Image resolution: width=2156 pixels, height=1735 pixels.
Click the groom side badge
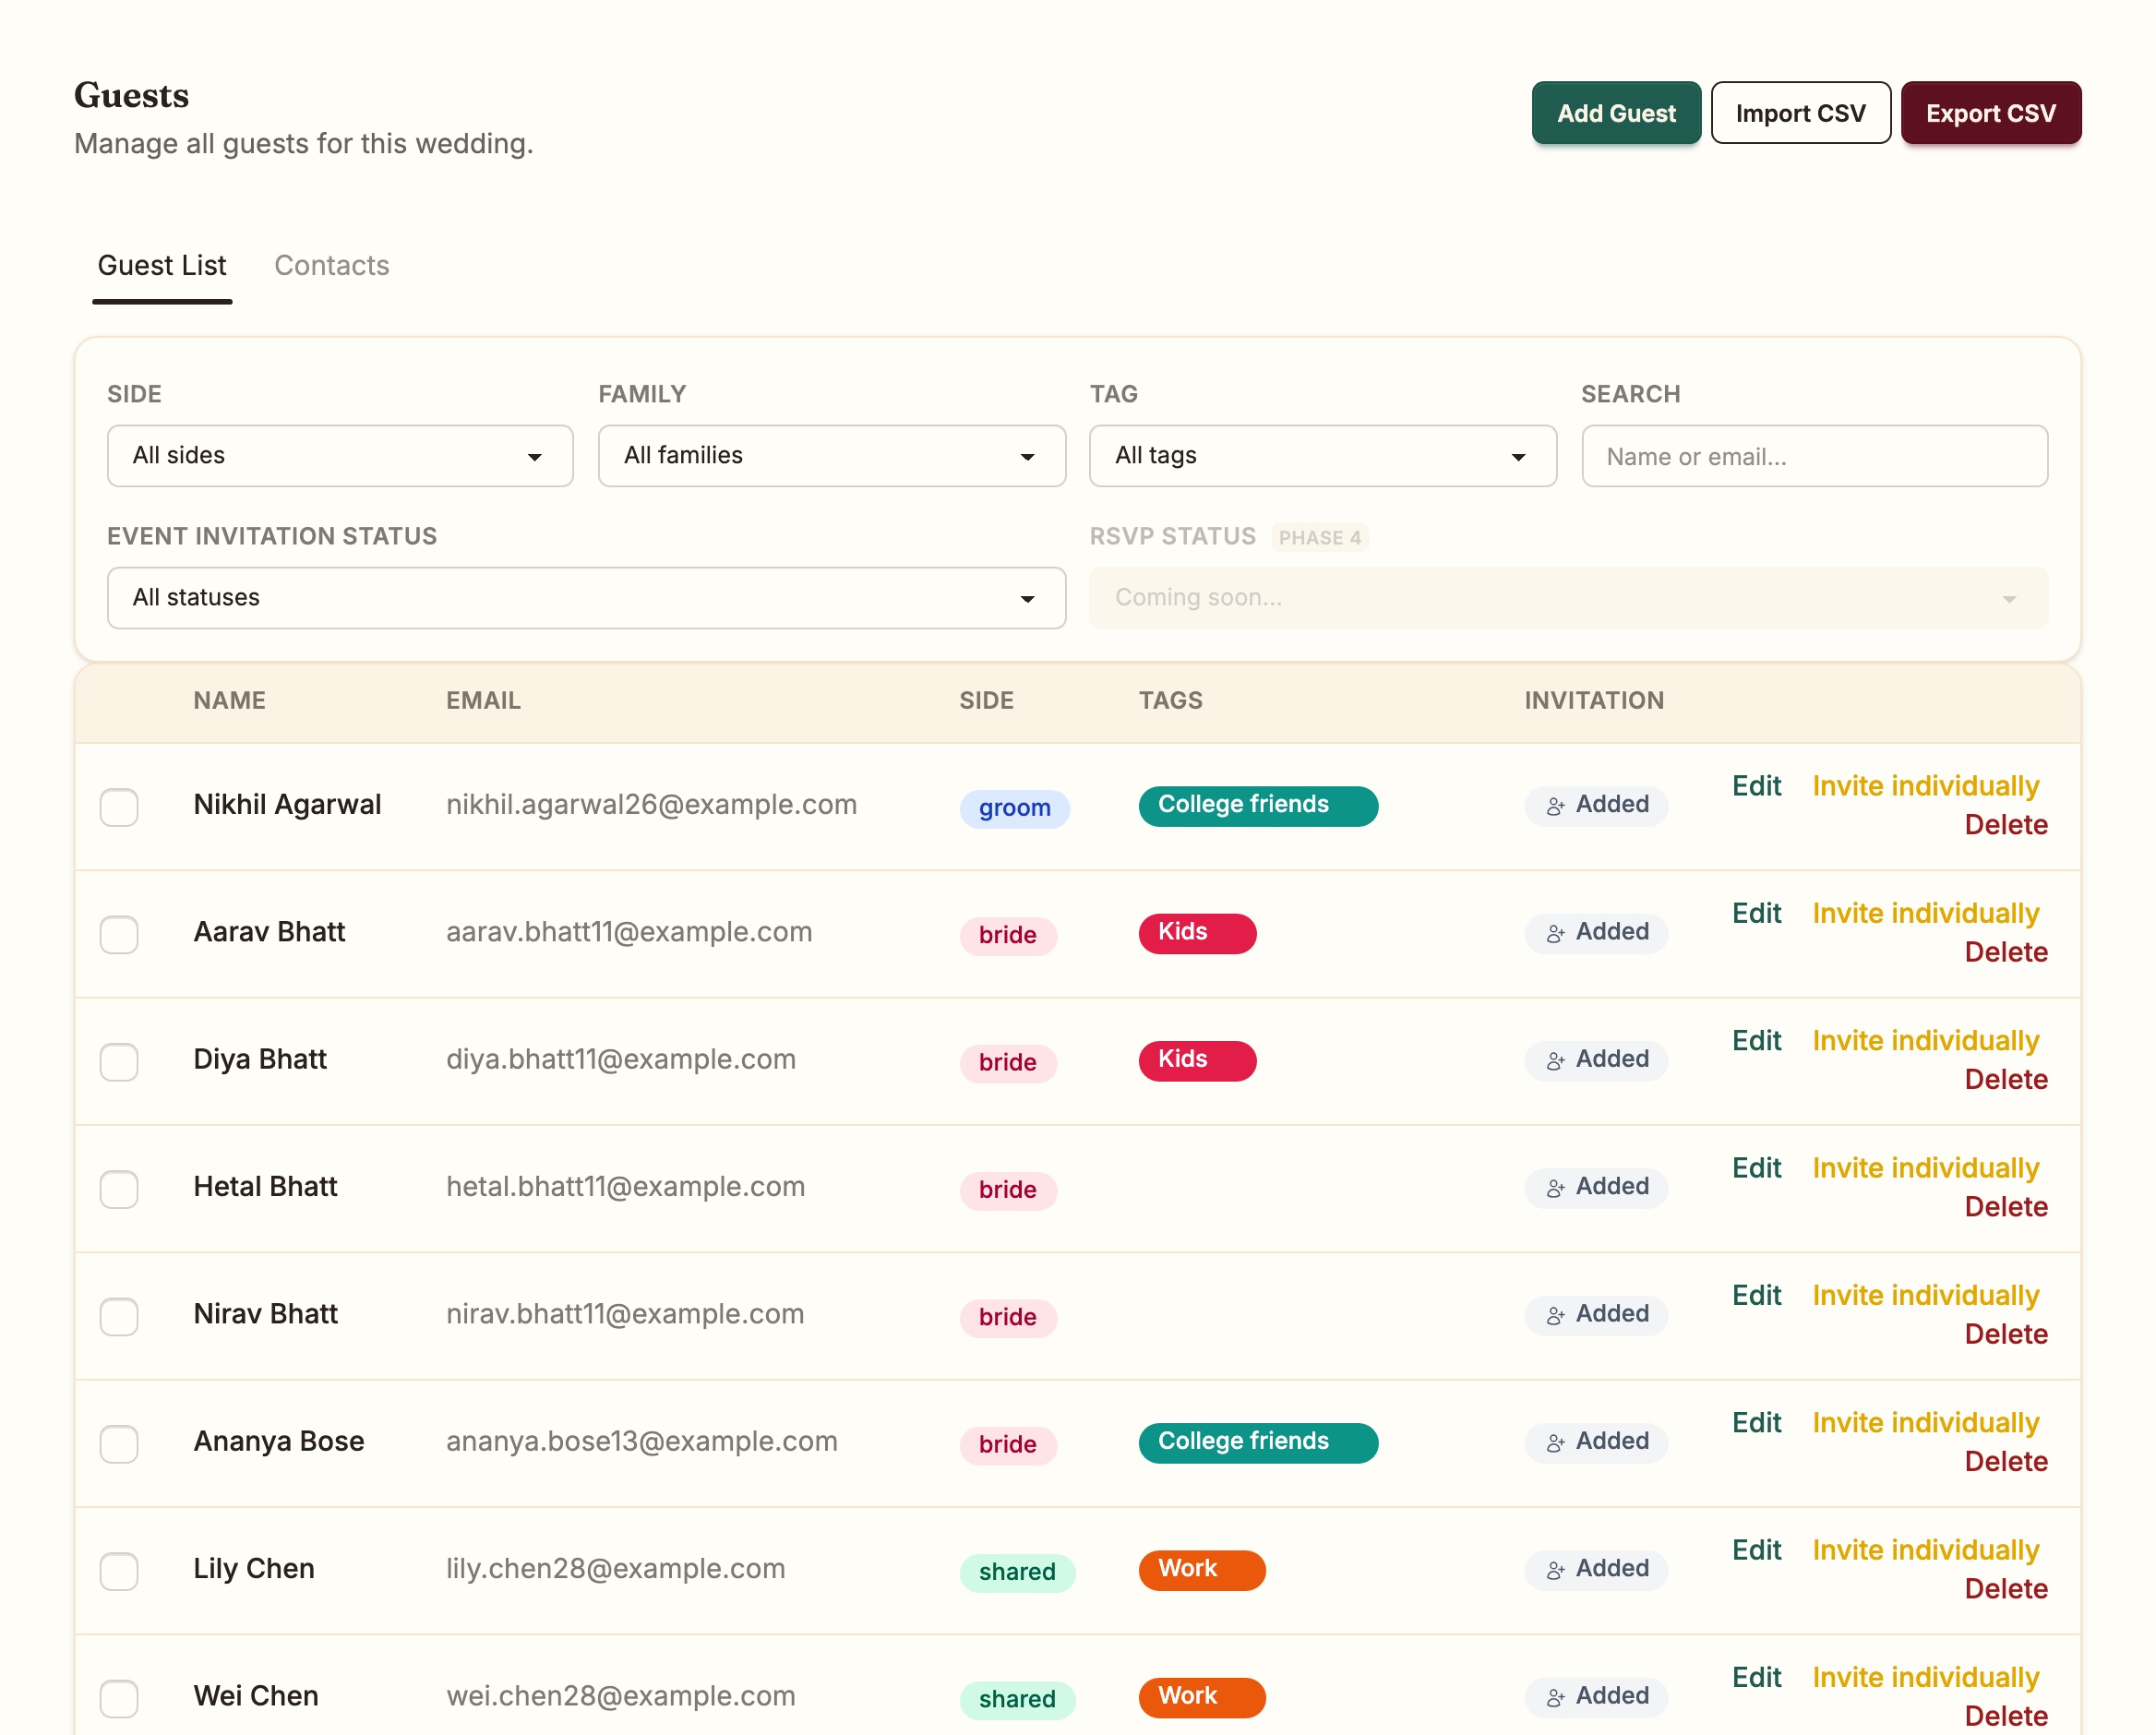pos(1014,809)
